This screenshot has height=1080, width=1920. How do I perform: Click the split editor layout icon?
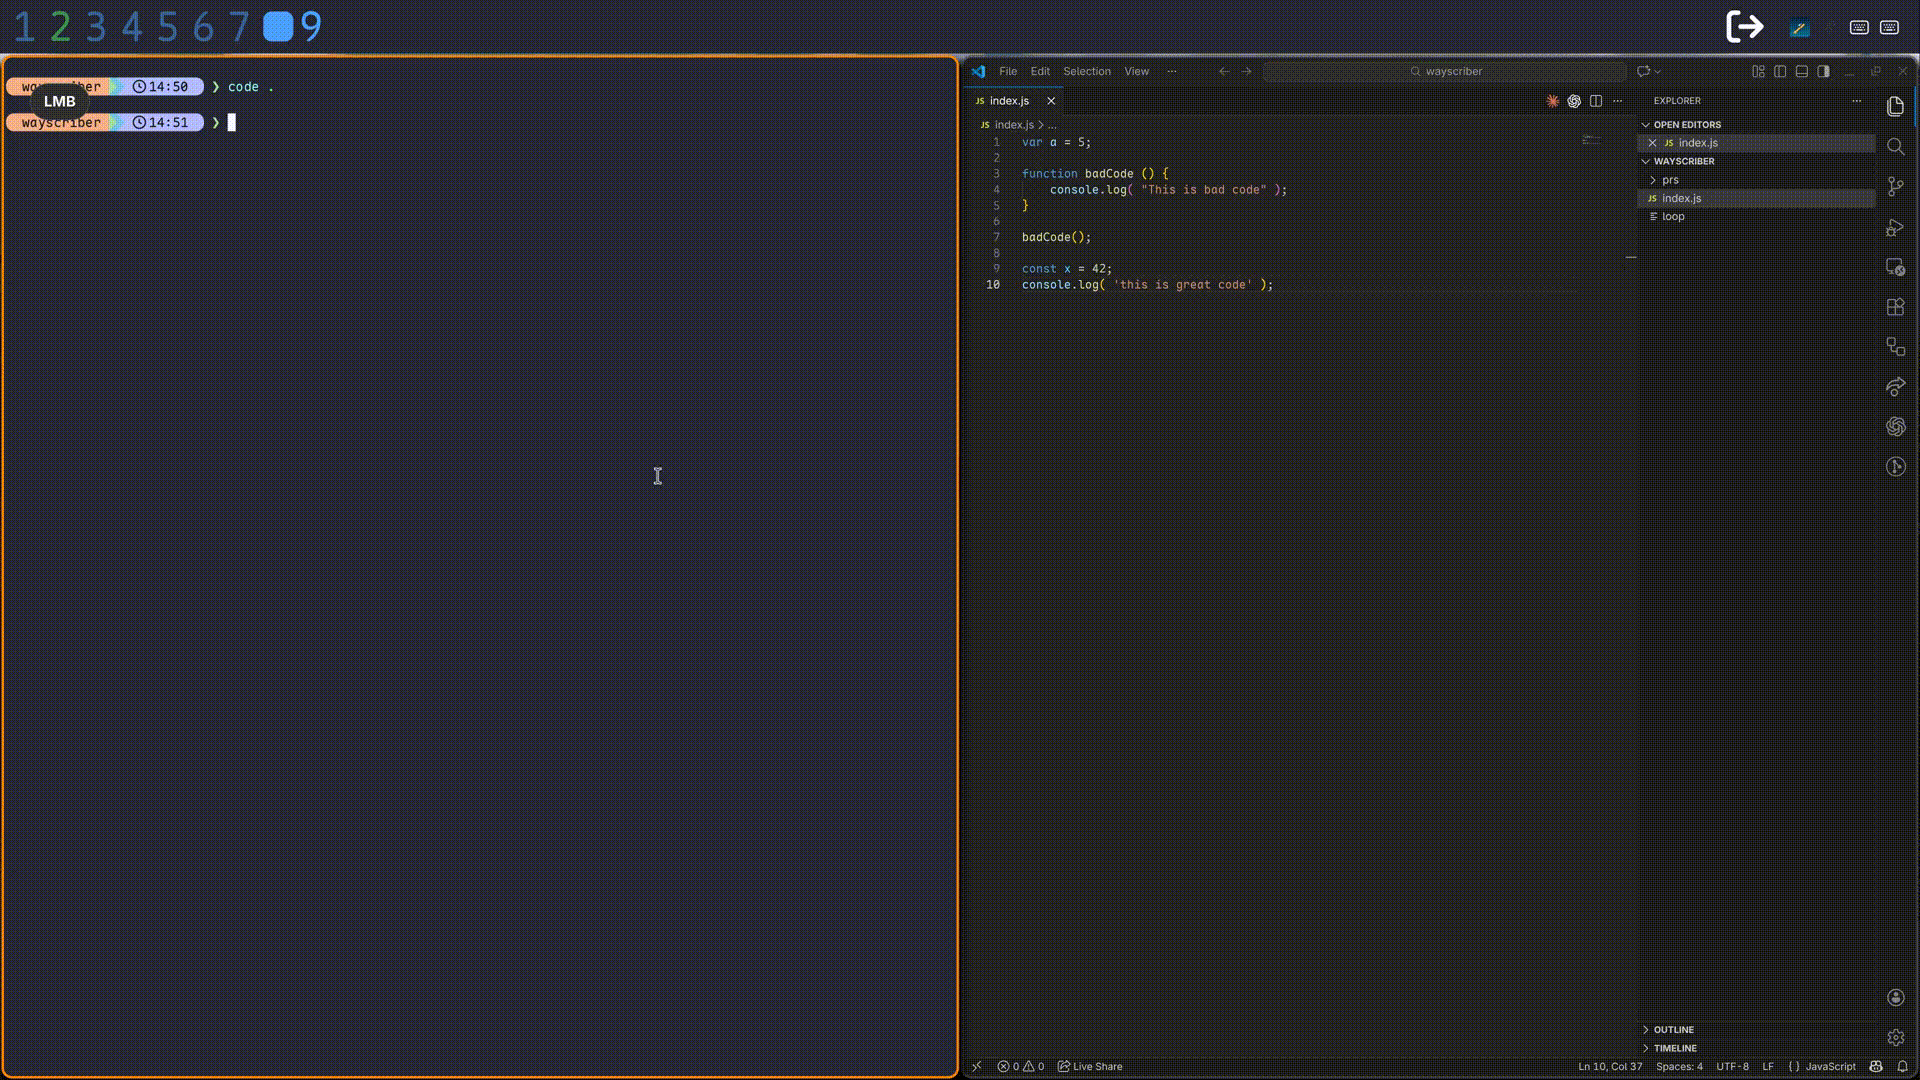click(1595, 101)
